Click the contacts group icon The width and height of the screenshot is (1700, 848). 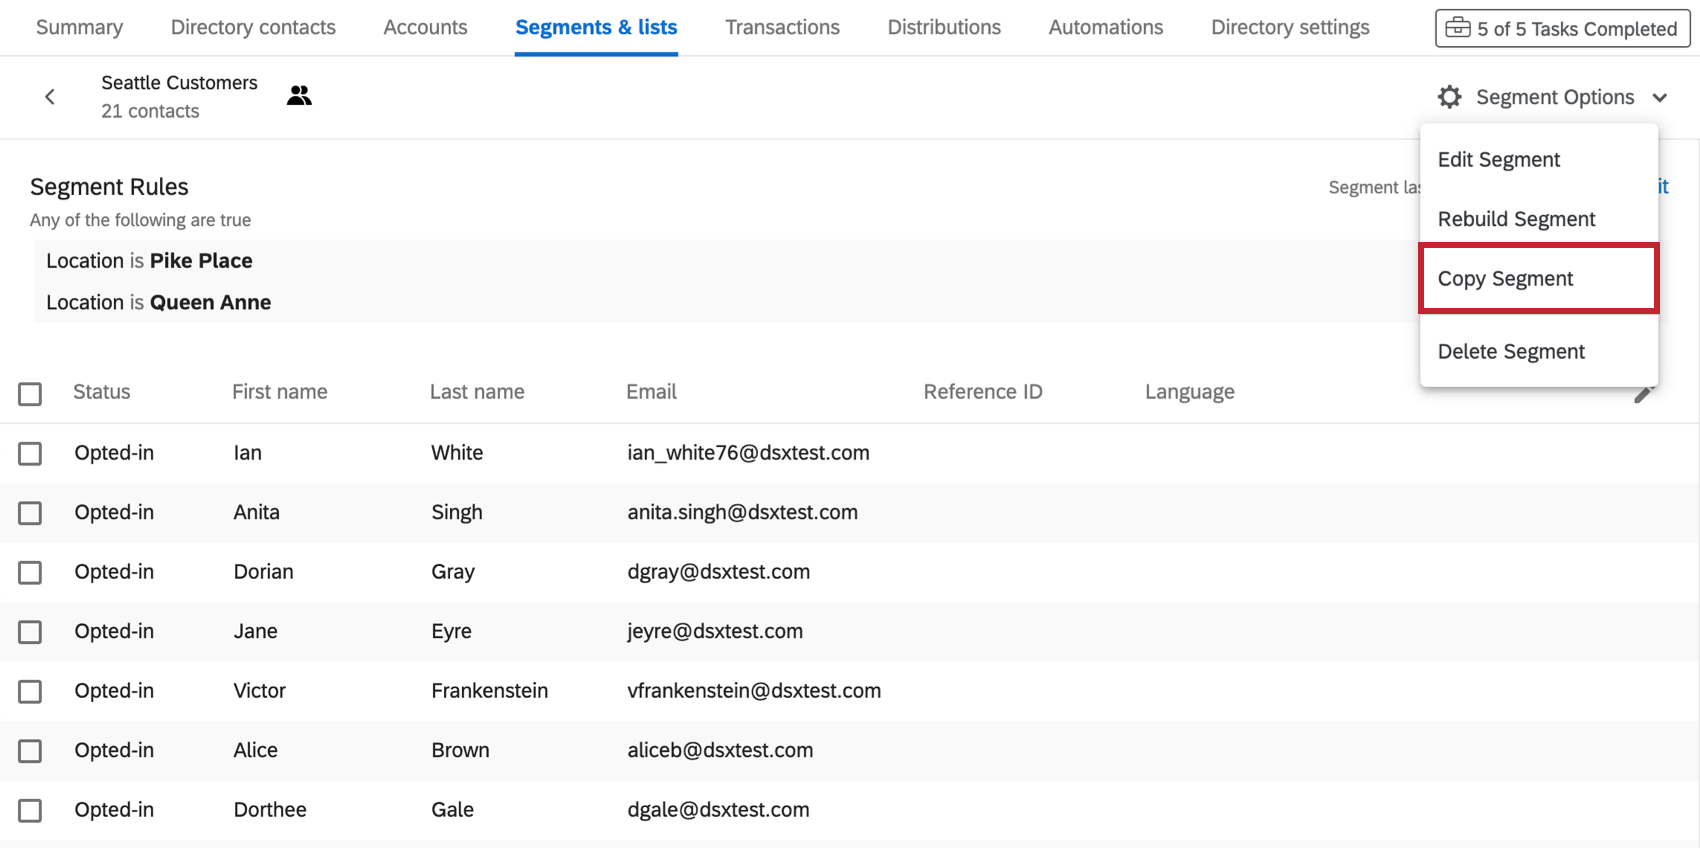pos(299,96)
